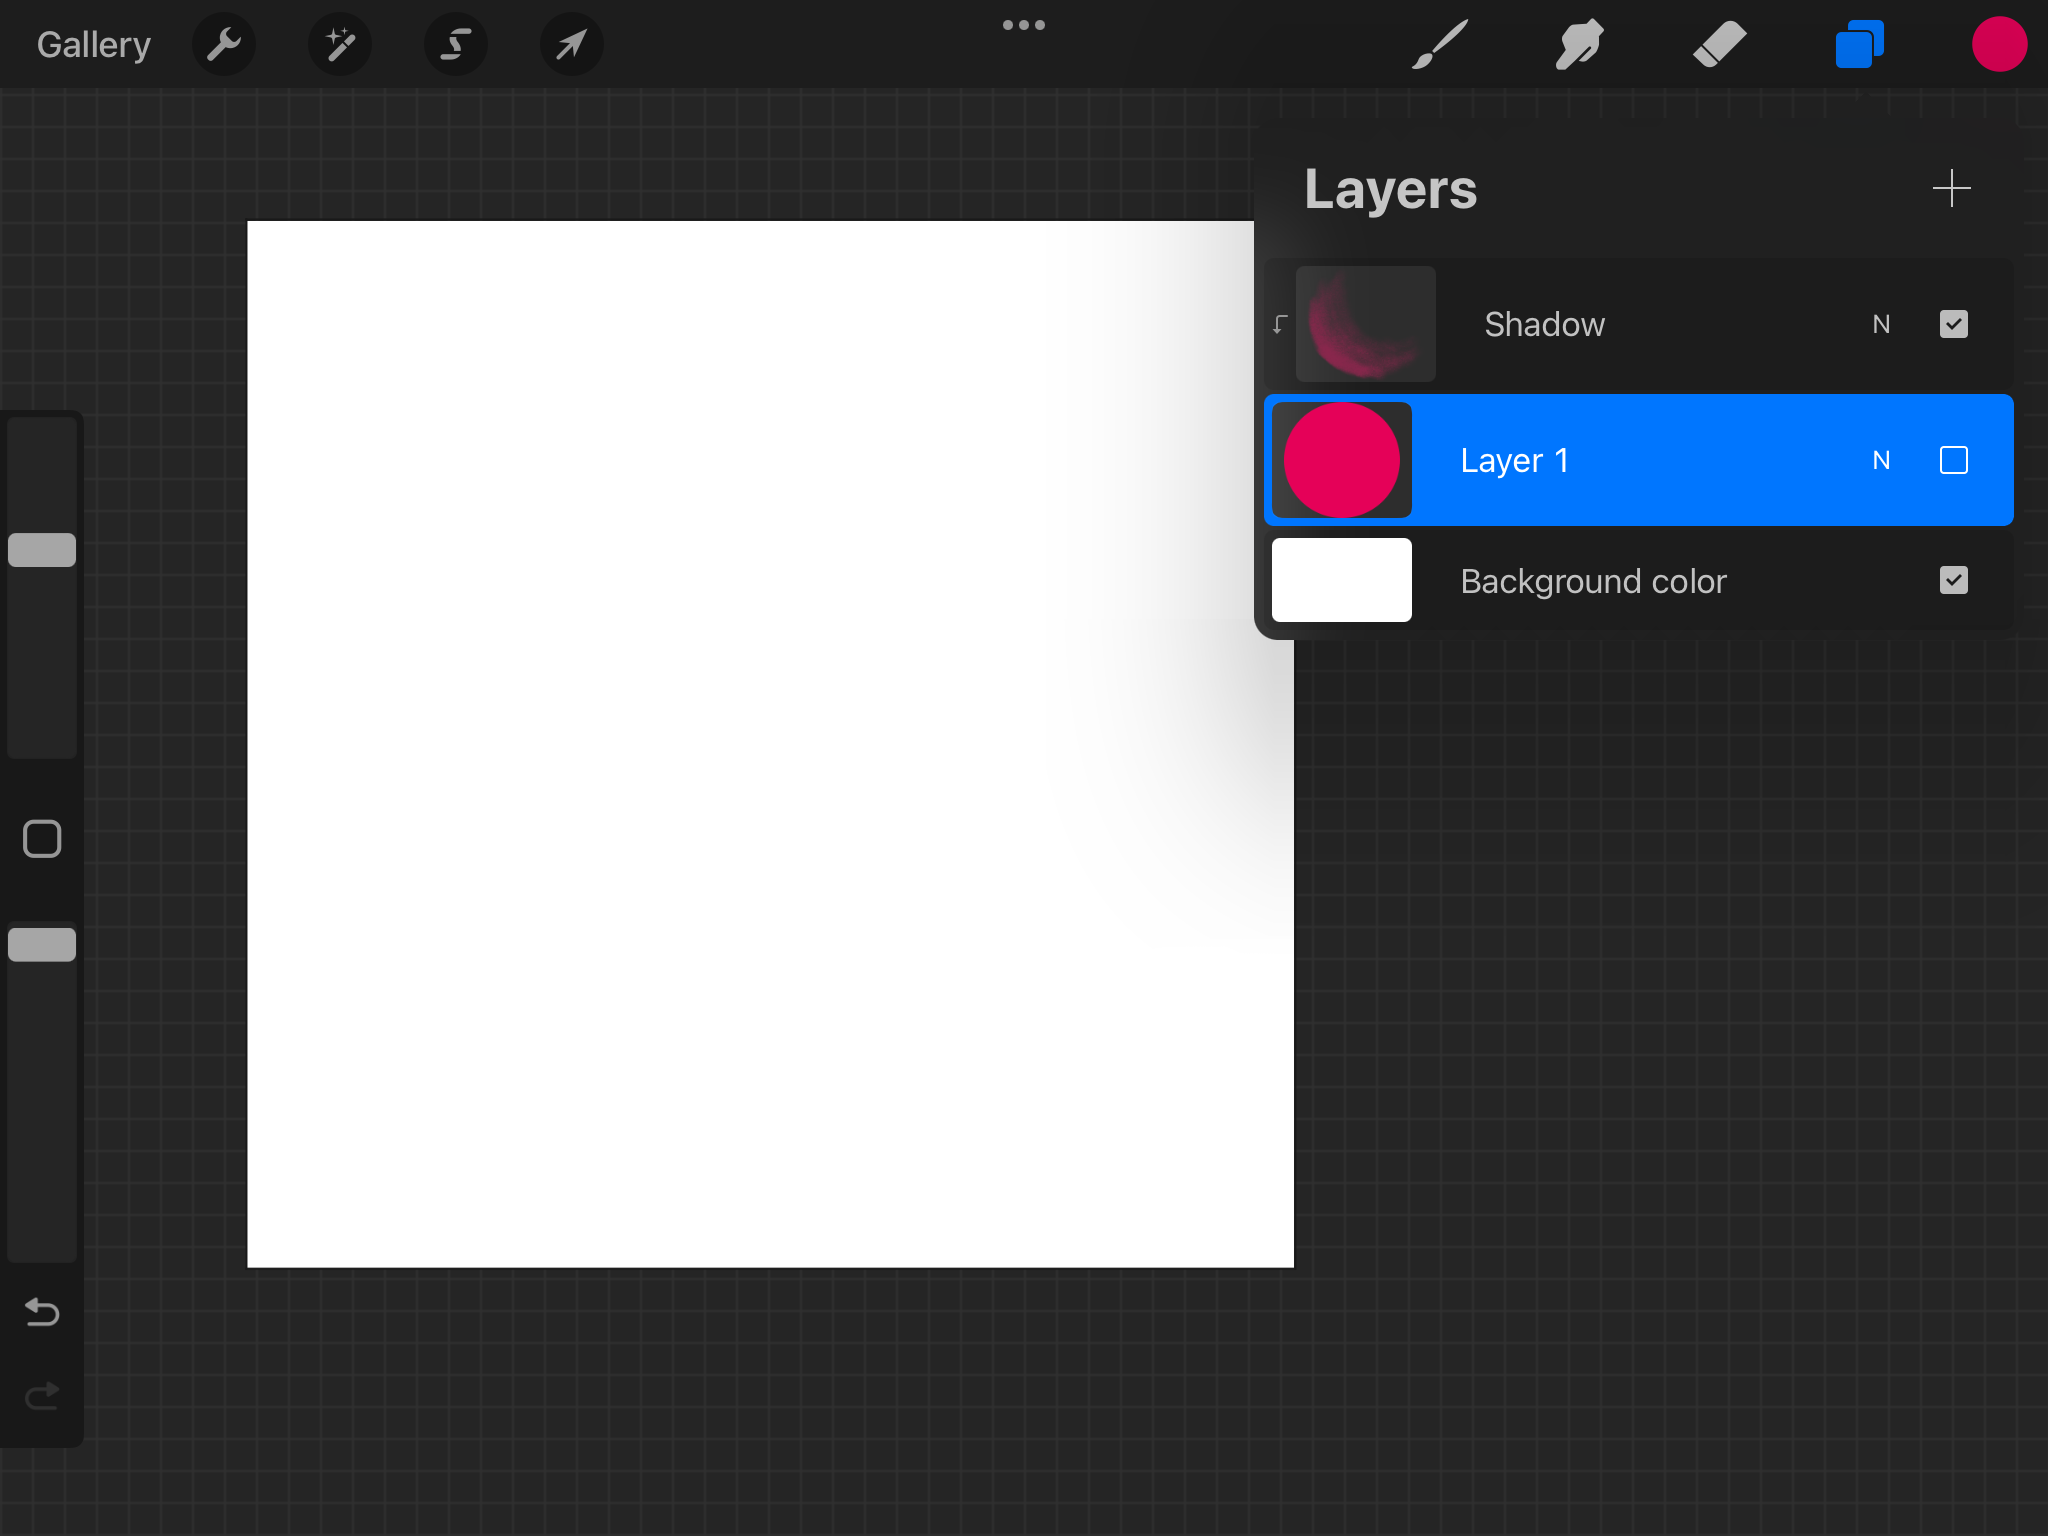
Task: Activate the Transform arrow tool
Action: [x=572, y=44]
